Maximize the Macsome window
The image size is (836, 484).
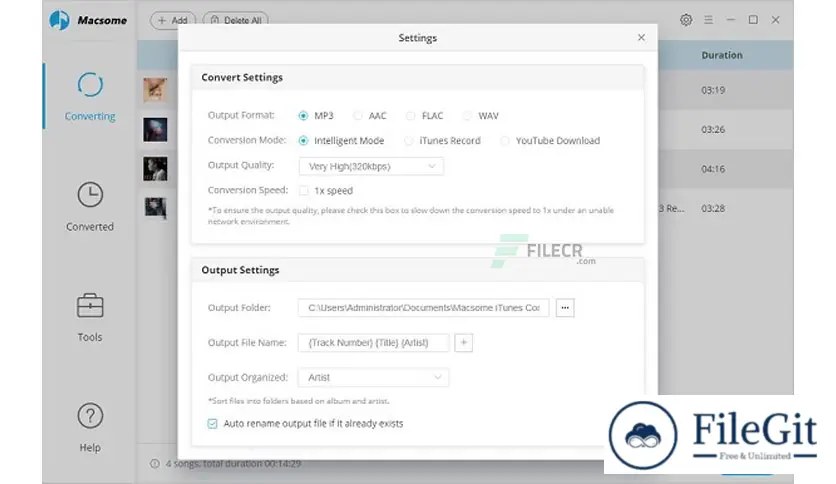point(753,20)
